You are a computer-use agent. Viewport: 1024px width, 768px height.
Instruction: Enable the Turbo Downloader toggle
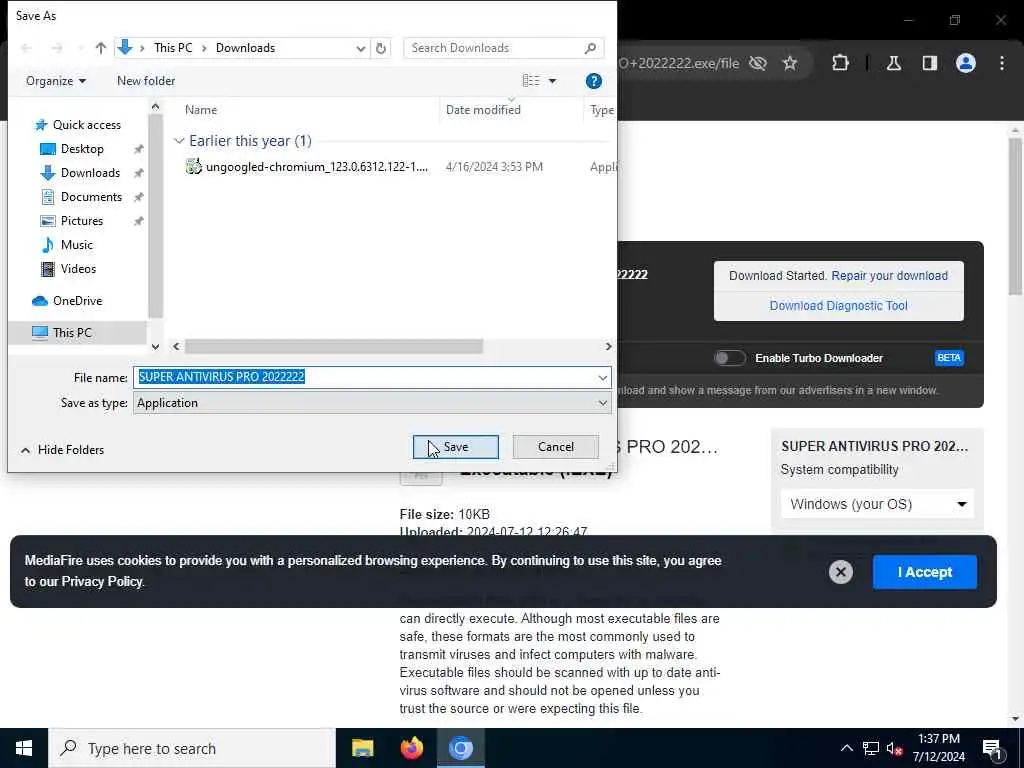[729, 358]
